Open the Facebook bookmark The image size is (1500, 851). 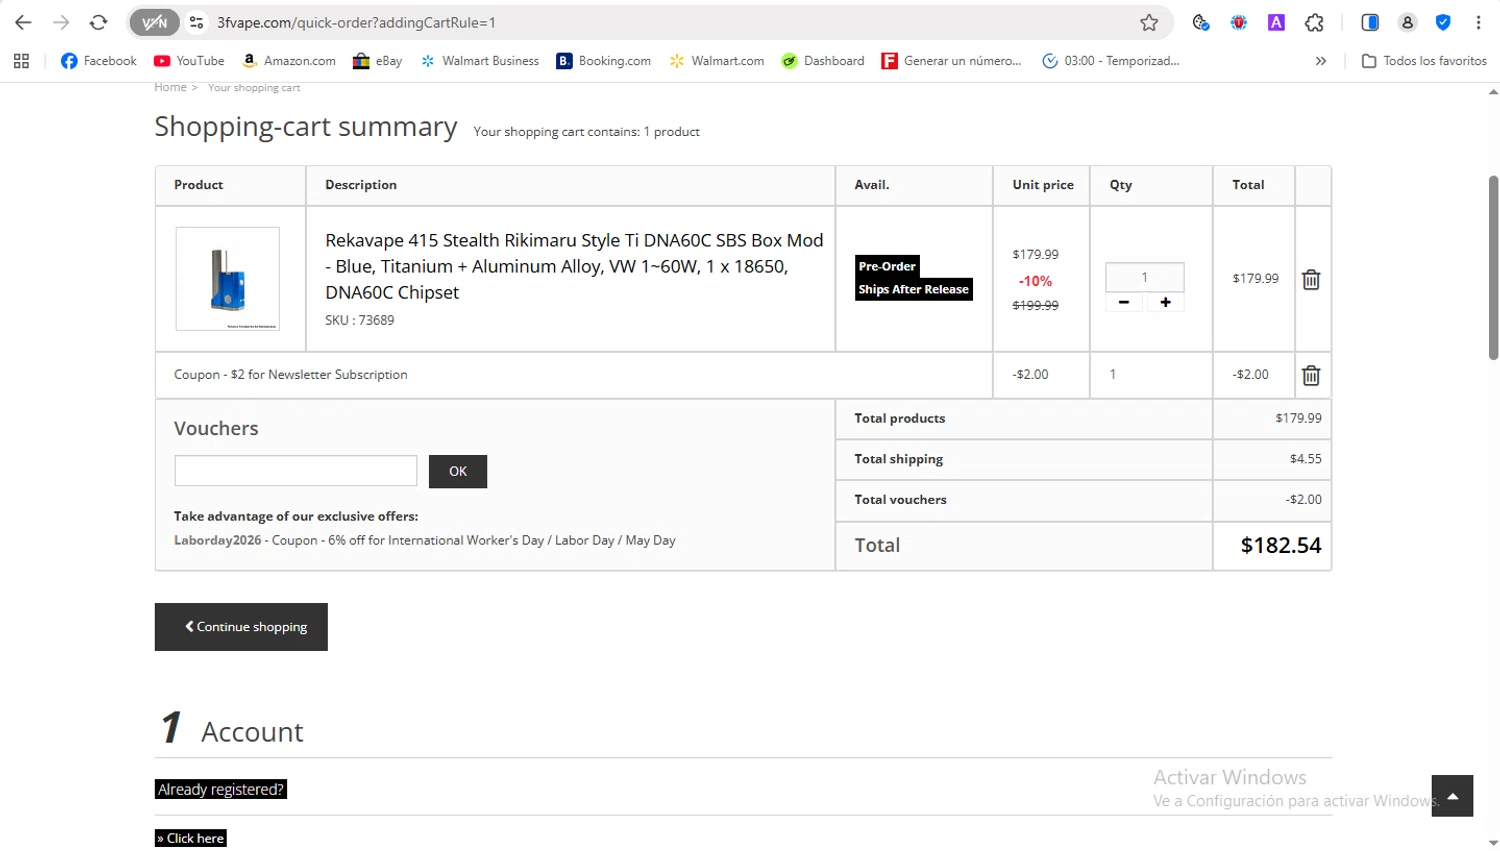point(98,61)
